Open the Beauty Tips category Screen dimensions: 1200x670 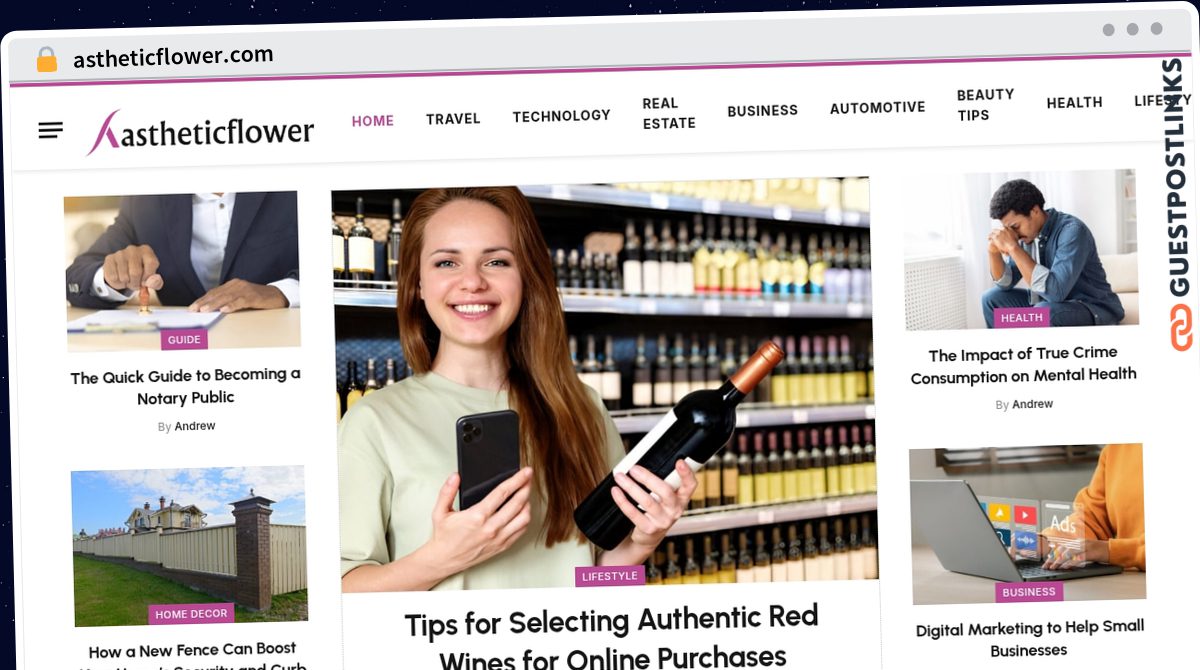(x=985, y=104)
